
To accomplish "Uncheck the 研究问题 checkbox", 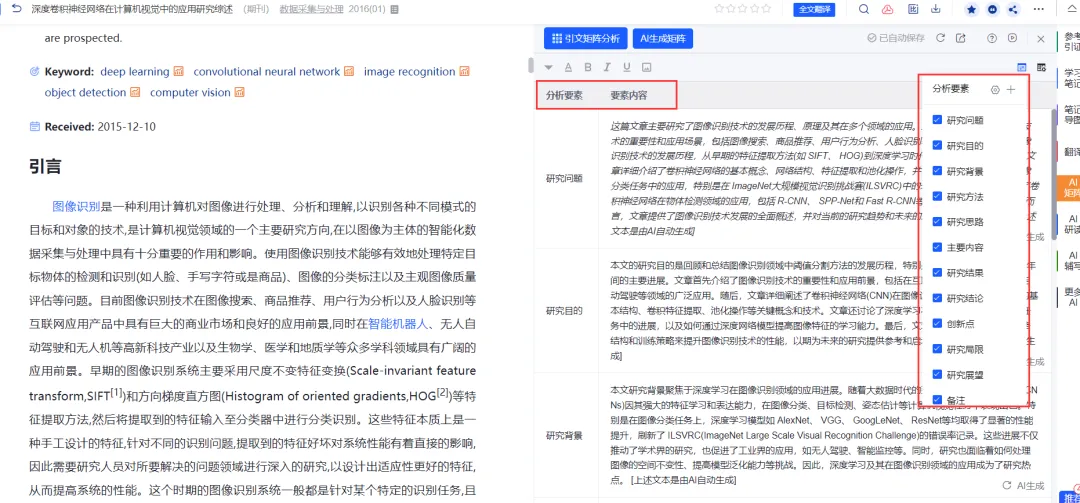I will pyautogui.click(x=937, y=120).
